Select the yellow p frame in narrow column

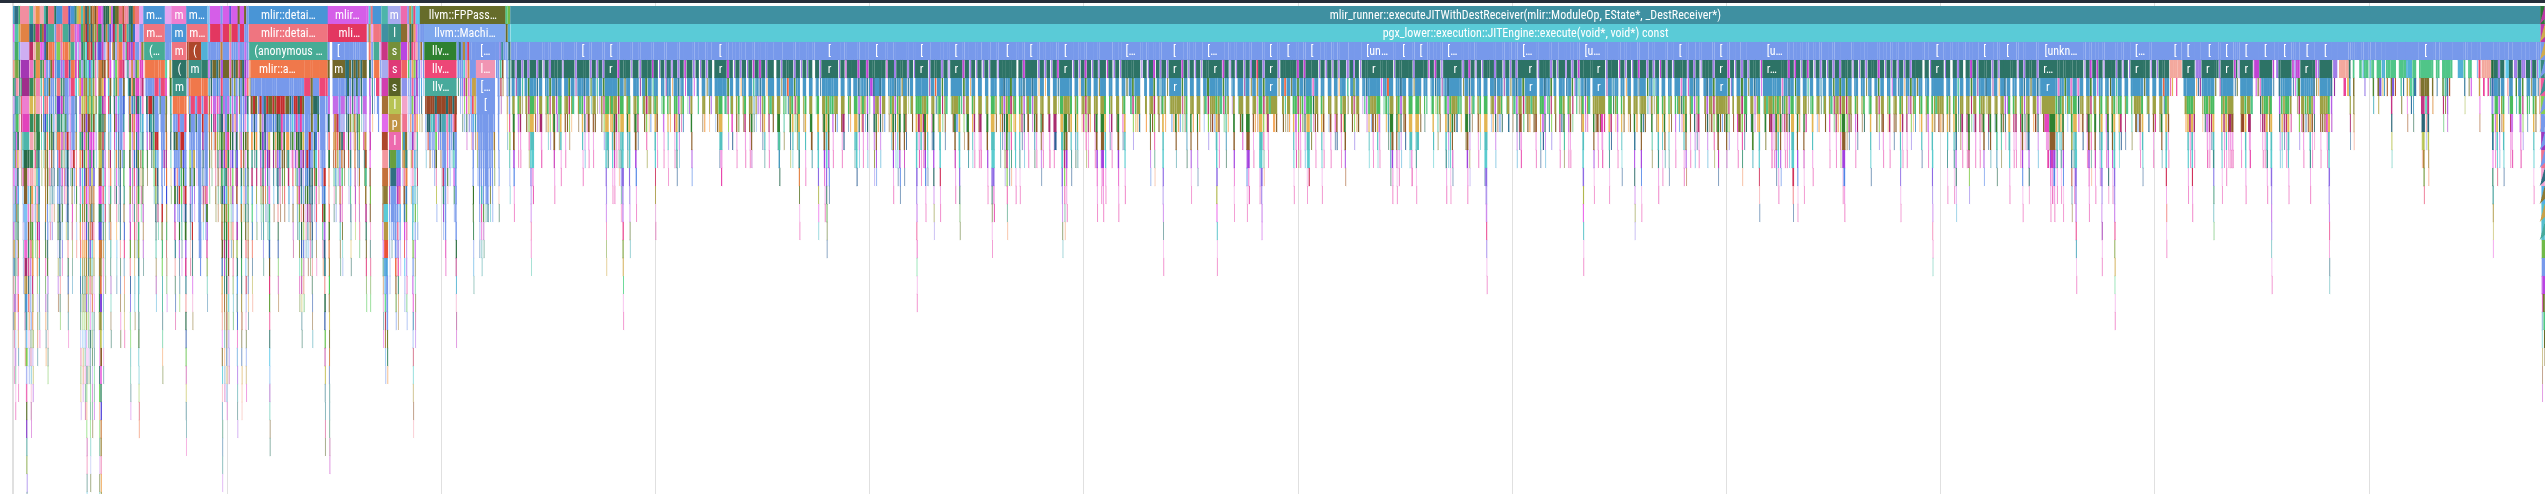pos(394,123)
